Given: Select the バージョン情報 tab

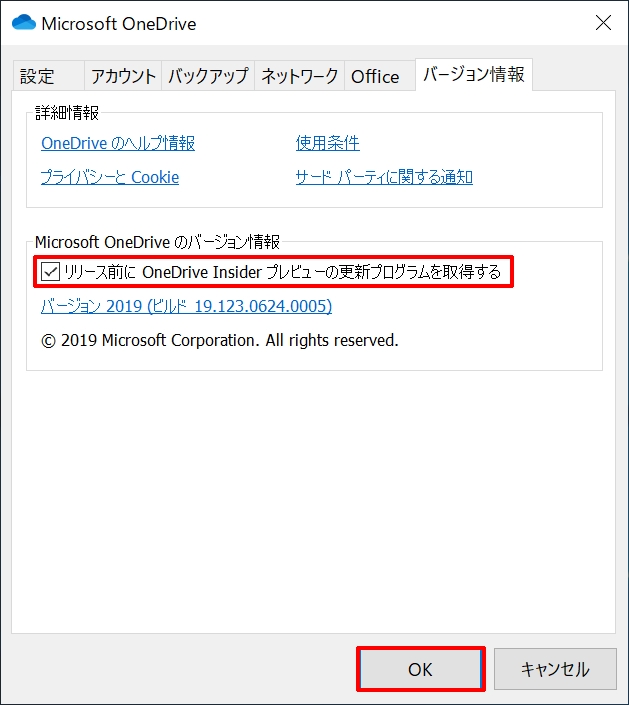Looking at the screenshot, I should [x=474, y=75].
